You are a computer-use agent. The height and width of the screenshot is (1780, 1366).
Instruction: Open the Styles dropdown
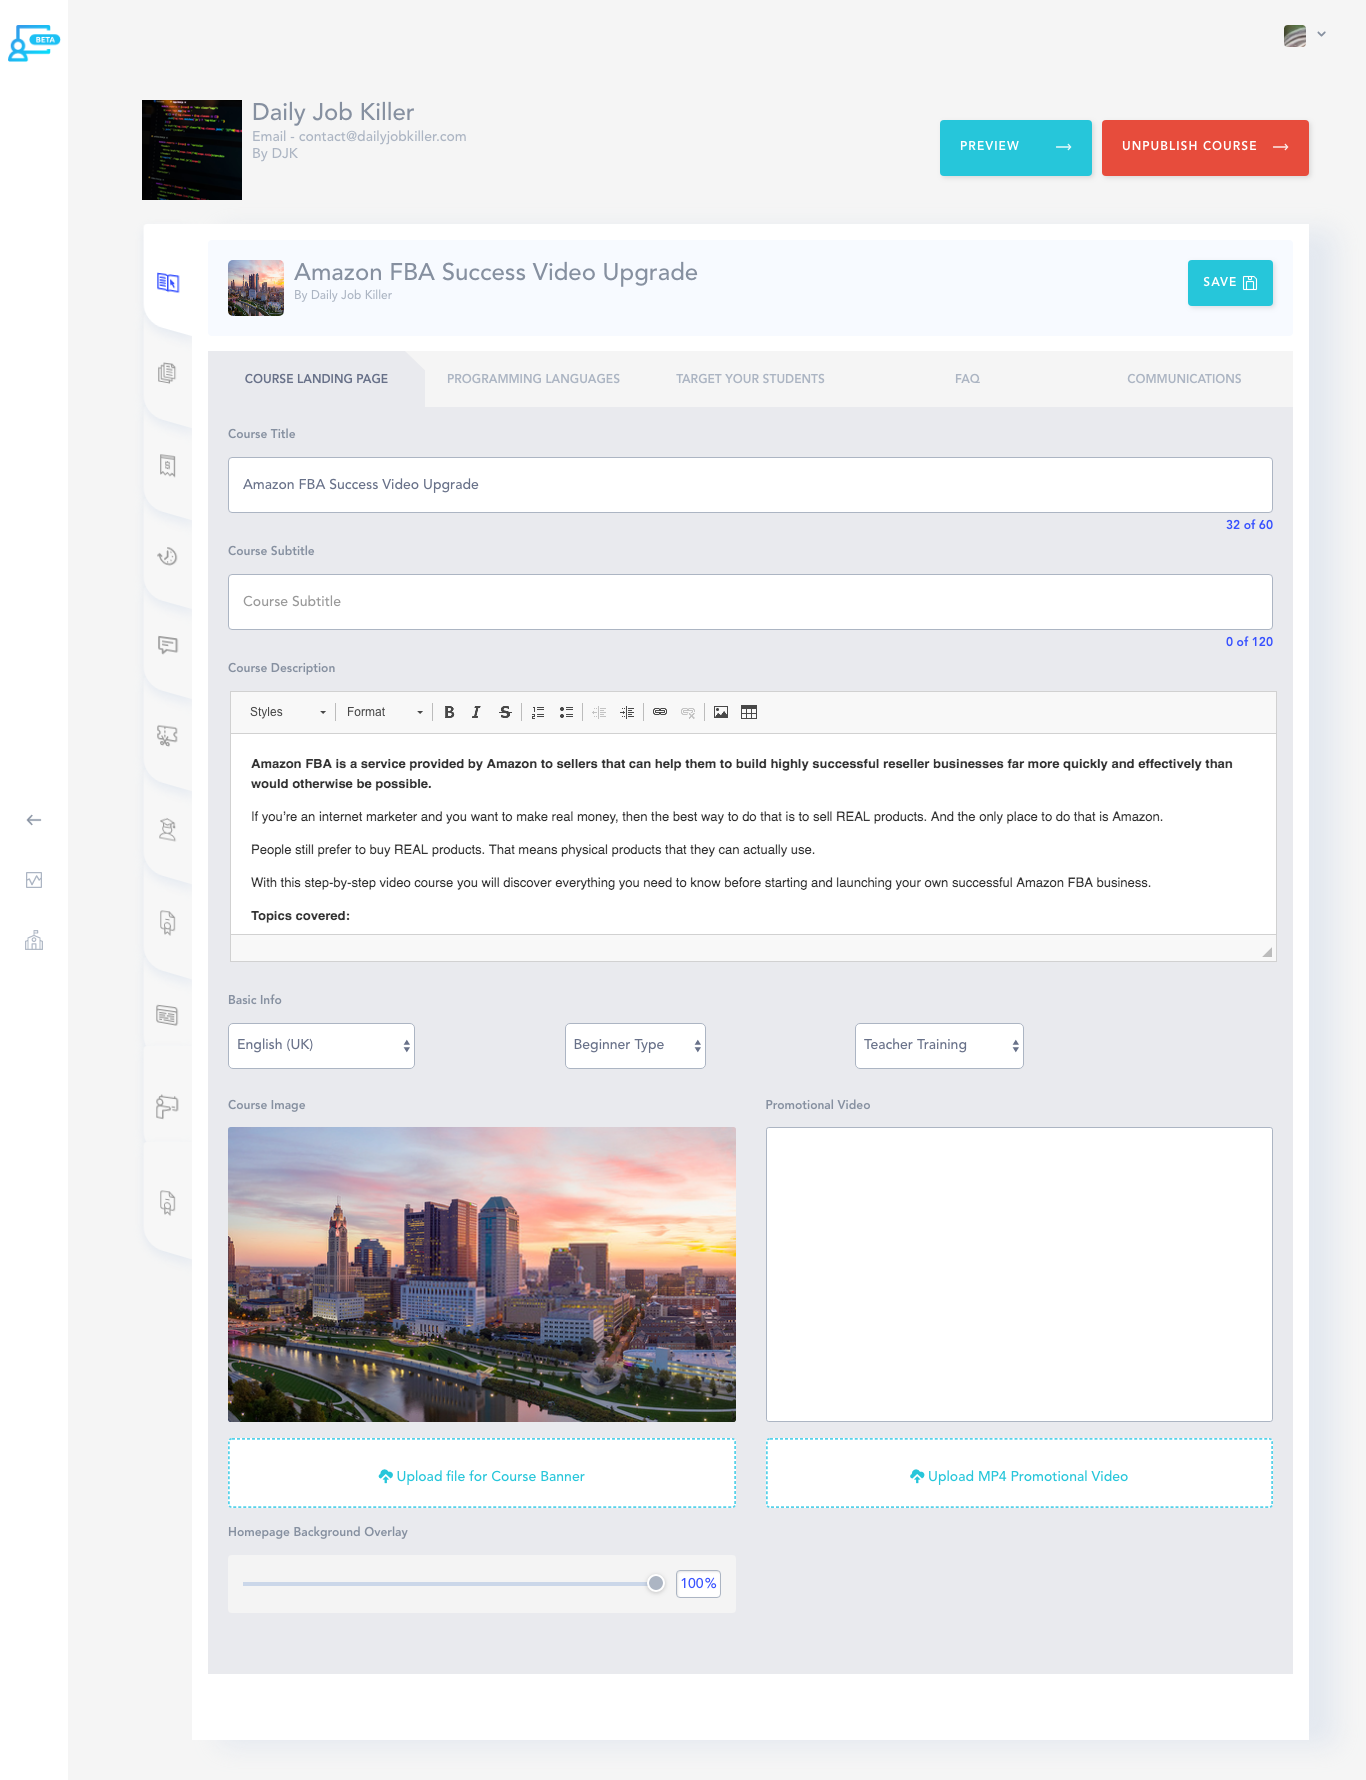287,712
